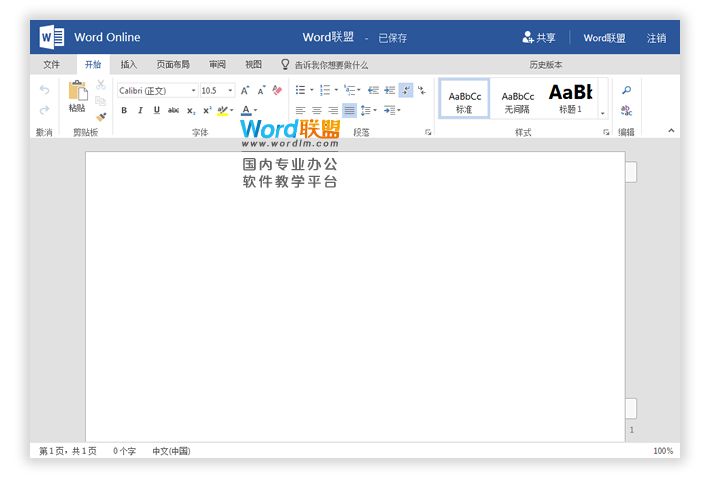
Task: Activate the format painter brush
Action: (101, 117)
